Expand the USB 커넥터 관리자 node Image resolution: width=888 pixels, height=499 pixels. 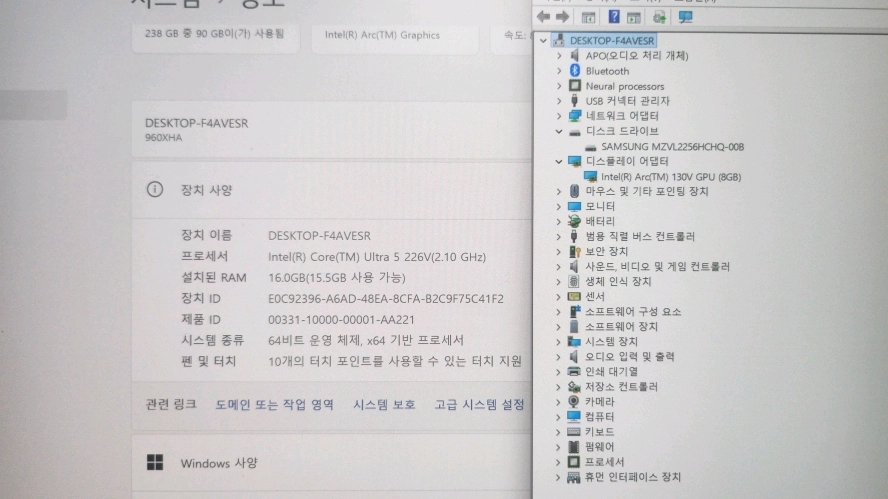click(x=559, y=101)
